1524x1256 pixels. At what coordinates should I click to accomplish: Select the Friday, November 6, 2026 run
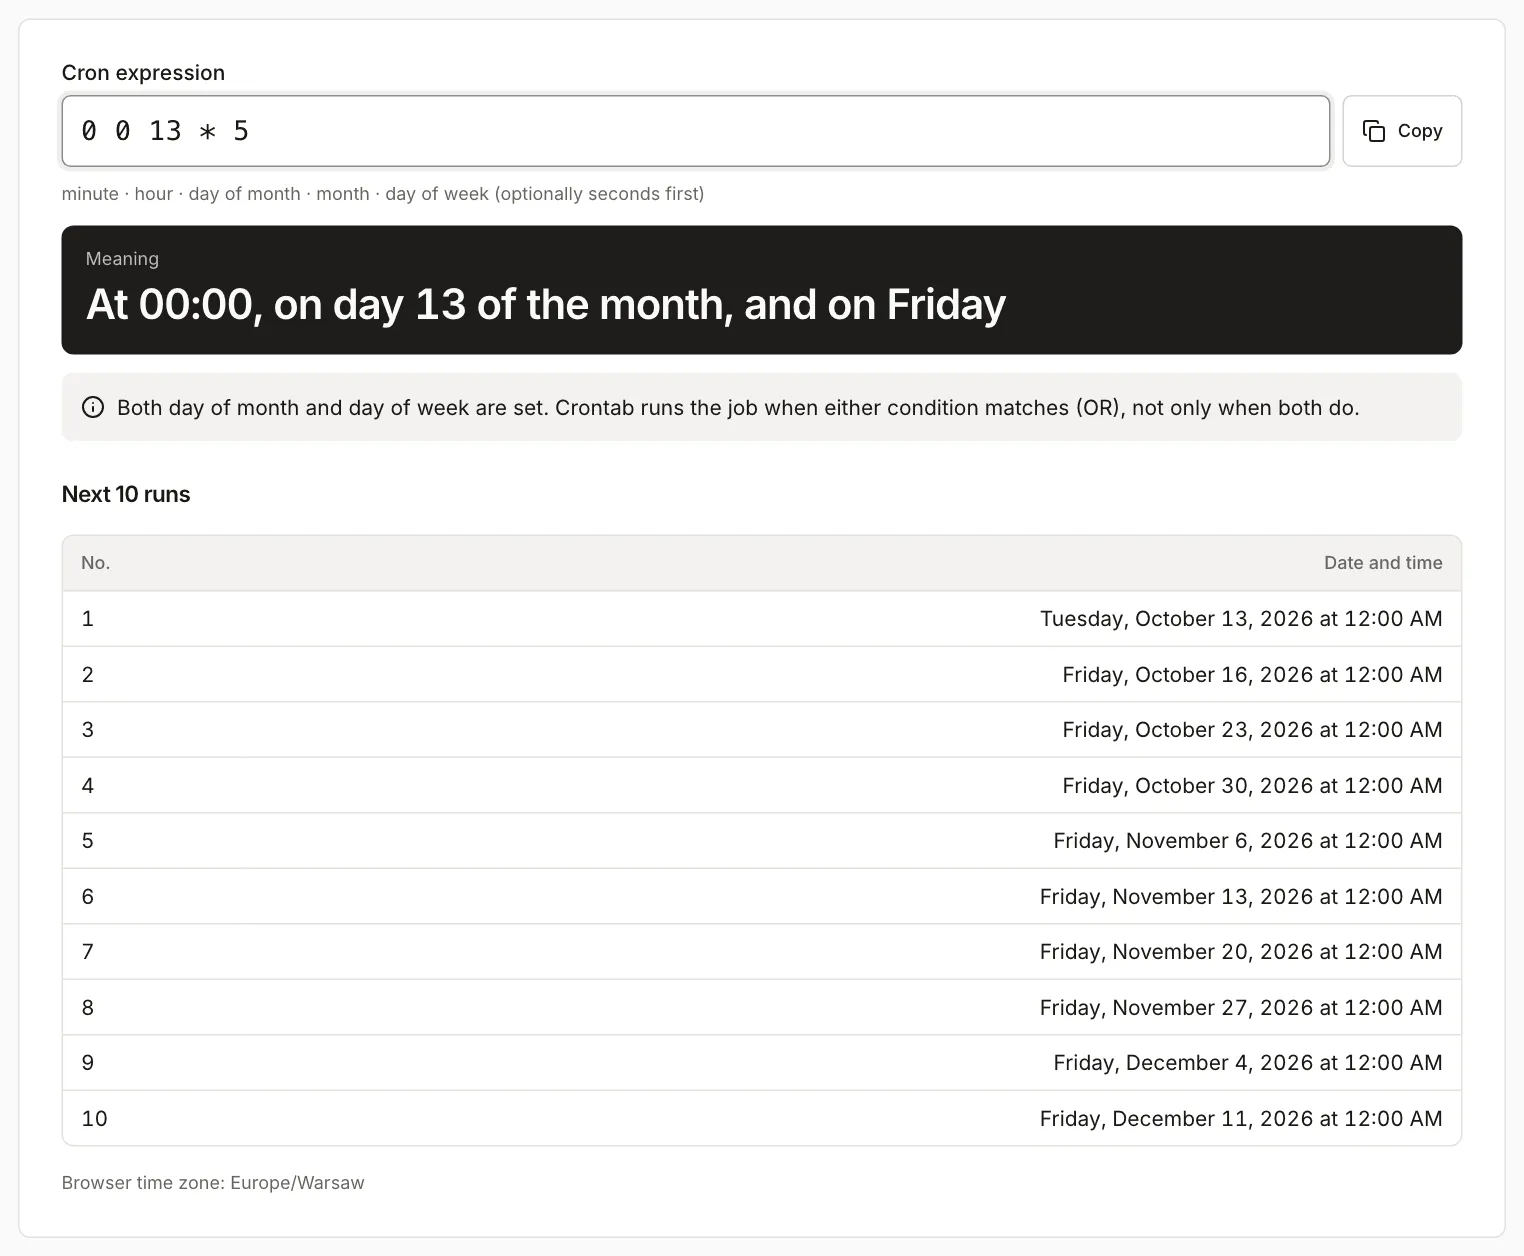[762, 841]
